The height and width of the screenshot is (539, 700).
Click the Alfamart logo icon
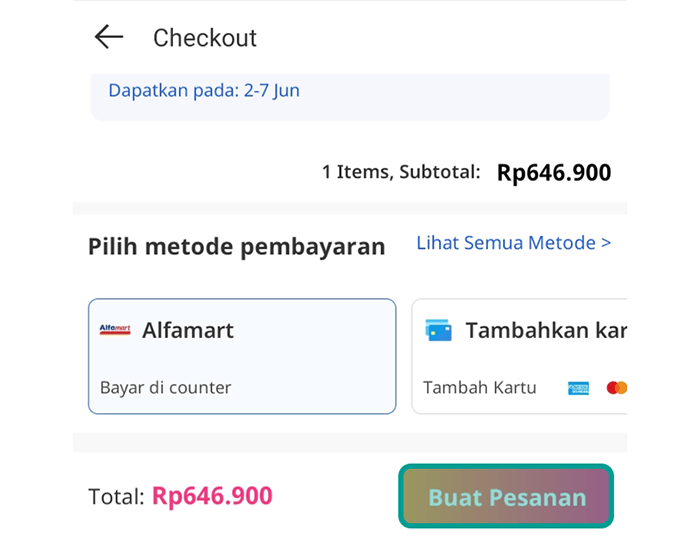point(115,330)
